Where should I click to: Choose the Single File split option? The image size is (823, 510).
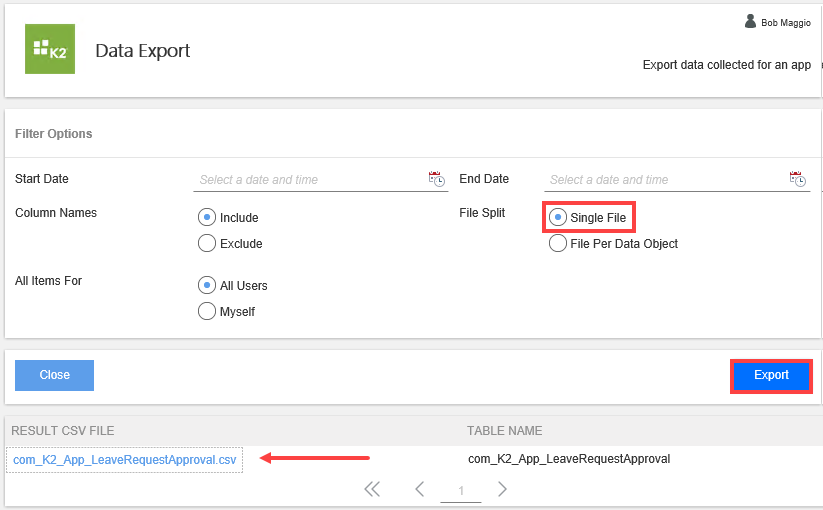[558, 217]
